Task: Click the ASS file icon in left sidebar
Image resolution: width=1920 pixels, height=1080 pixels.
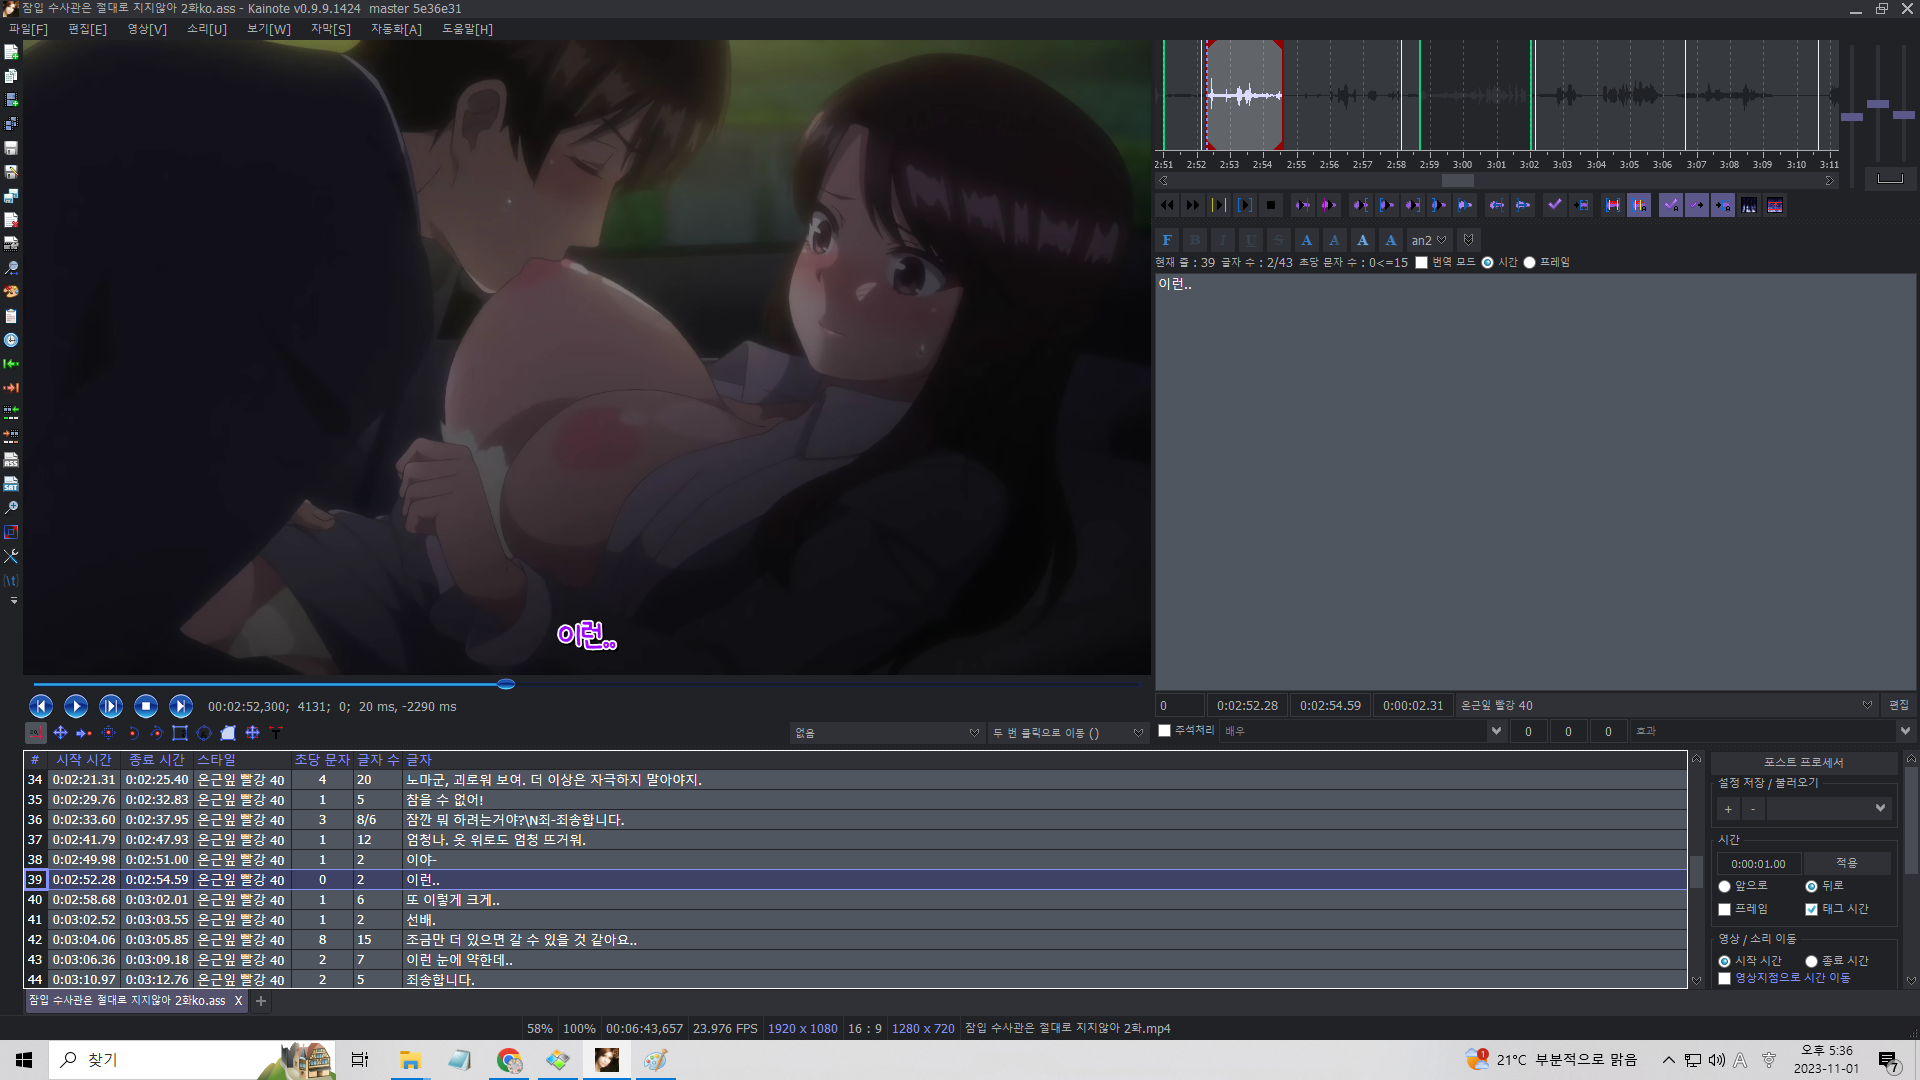Action: pyautogui.click(x=11, y=460)
